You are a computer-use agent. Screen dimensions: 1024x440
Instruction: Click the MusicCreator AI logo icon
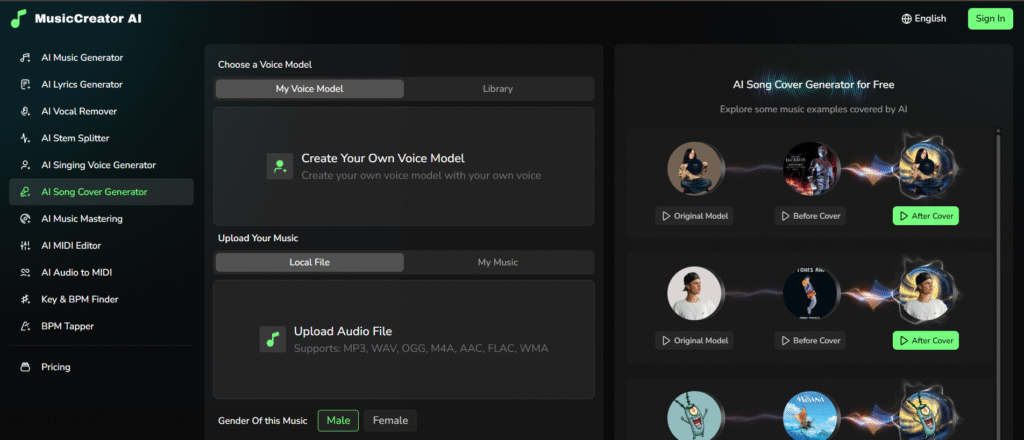pos(18,18)
